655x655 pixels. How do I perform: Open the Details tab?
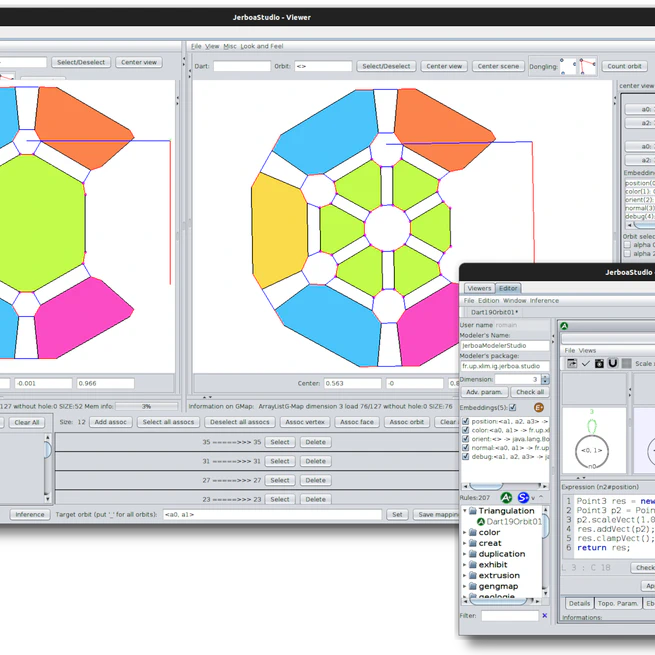coord(579,604)
